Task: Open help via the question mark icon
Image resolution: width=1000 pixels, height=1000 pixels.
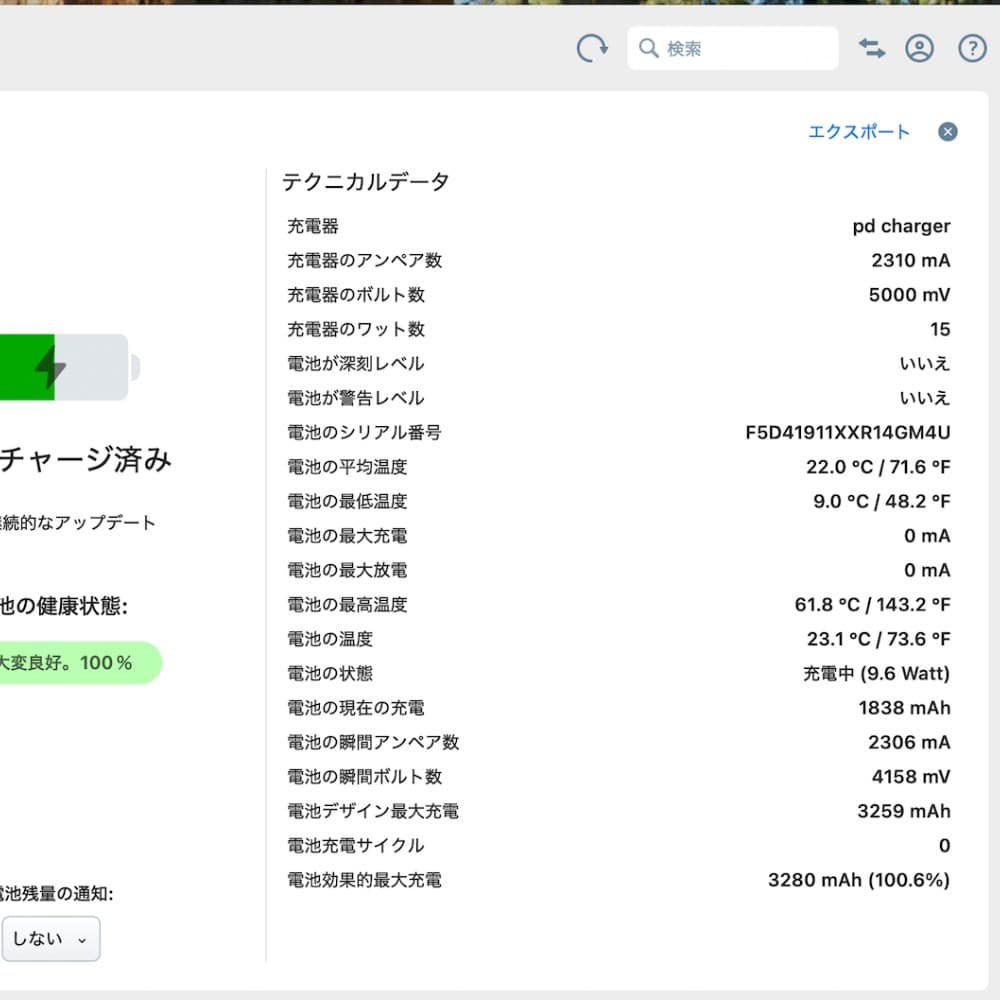Action: click(971, 47)
